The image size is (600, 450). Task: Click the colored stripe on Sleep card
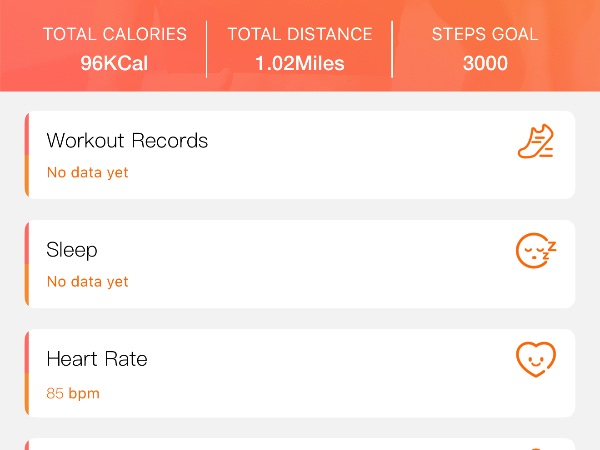tap(27, 264)
